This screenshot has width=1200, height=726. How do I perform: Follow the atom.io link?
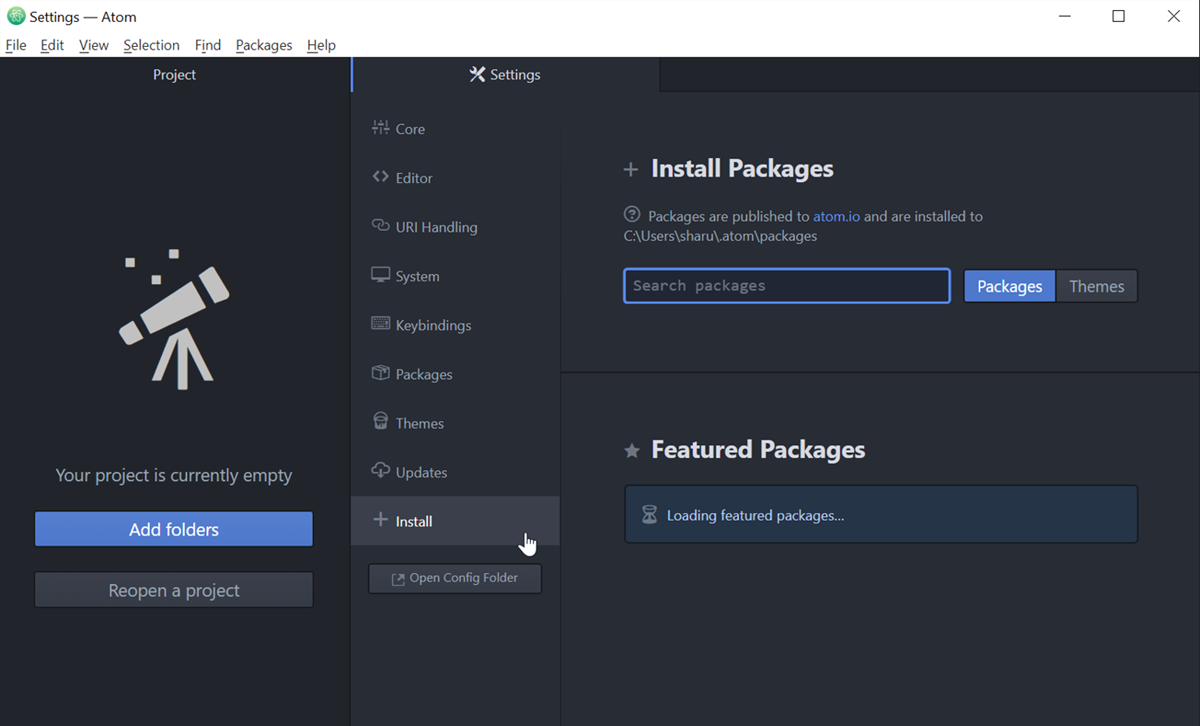836,216
